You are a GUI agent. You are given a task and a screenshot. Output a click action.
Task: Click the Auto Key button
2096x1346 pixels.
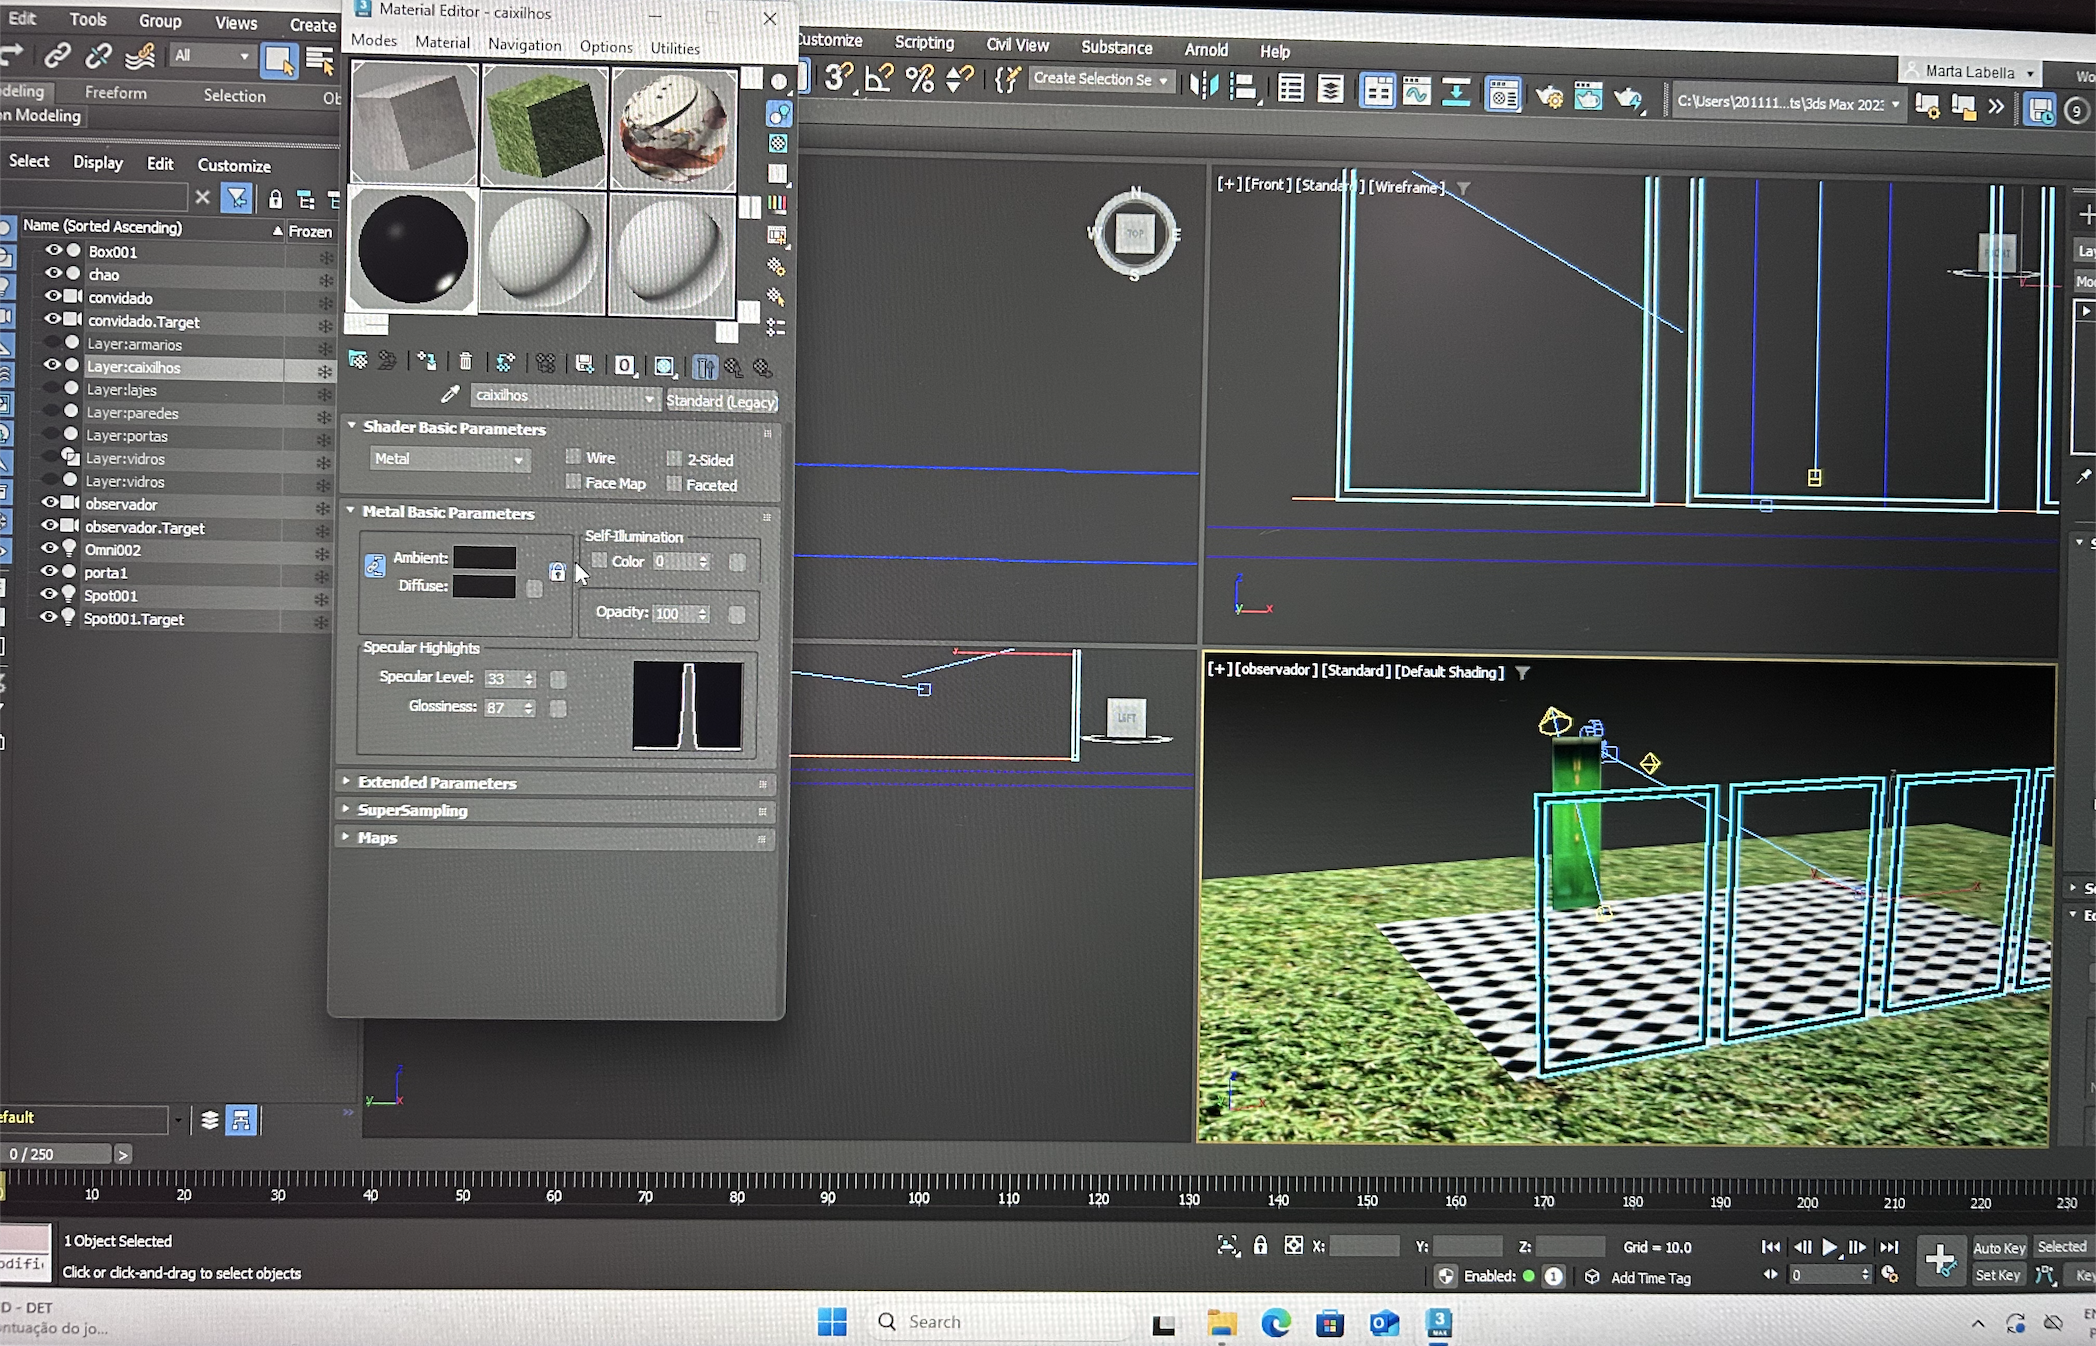coord(1998,1247)
